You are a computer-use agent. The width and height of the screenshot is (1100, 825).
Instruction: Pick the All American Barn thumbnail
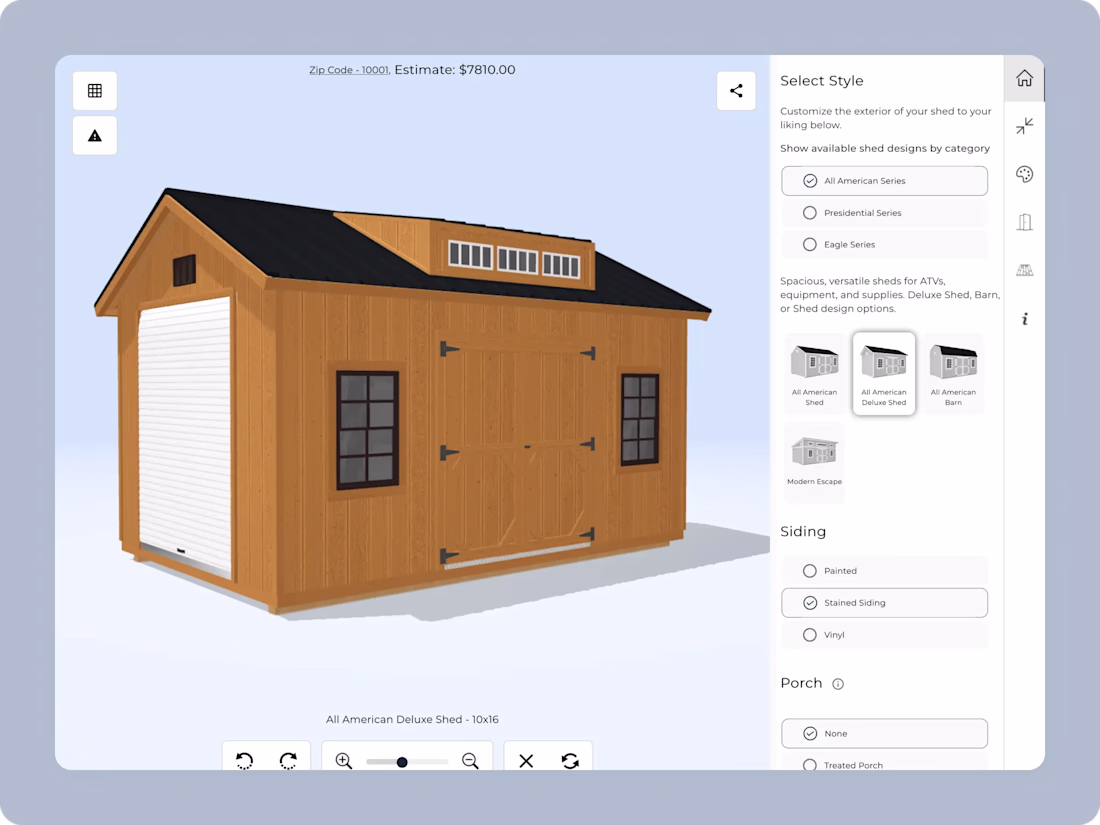[953, 373]
